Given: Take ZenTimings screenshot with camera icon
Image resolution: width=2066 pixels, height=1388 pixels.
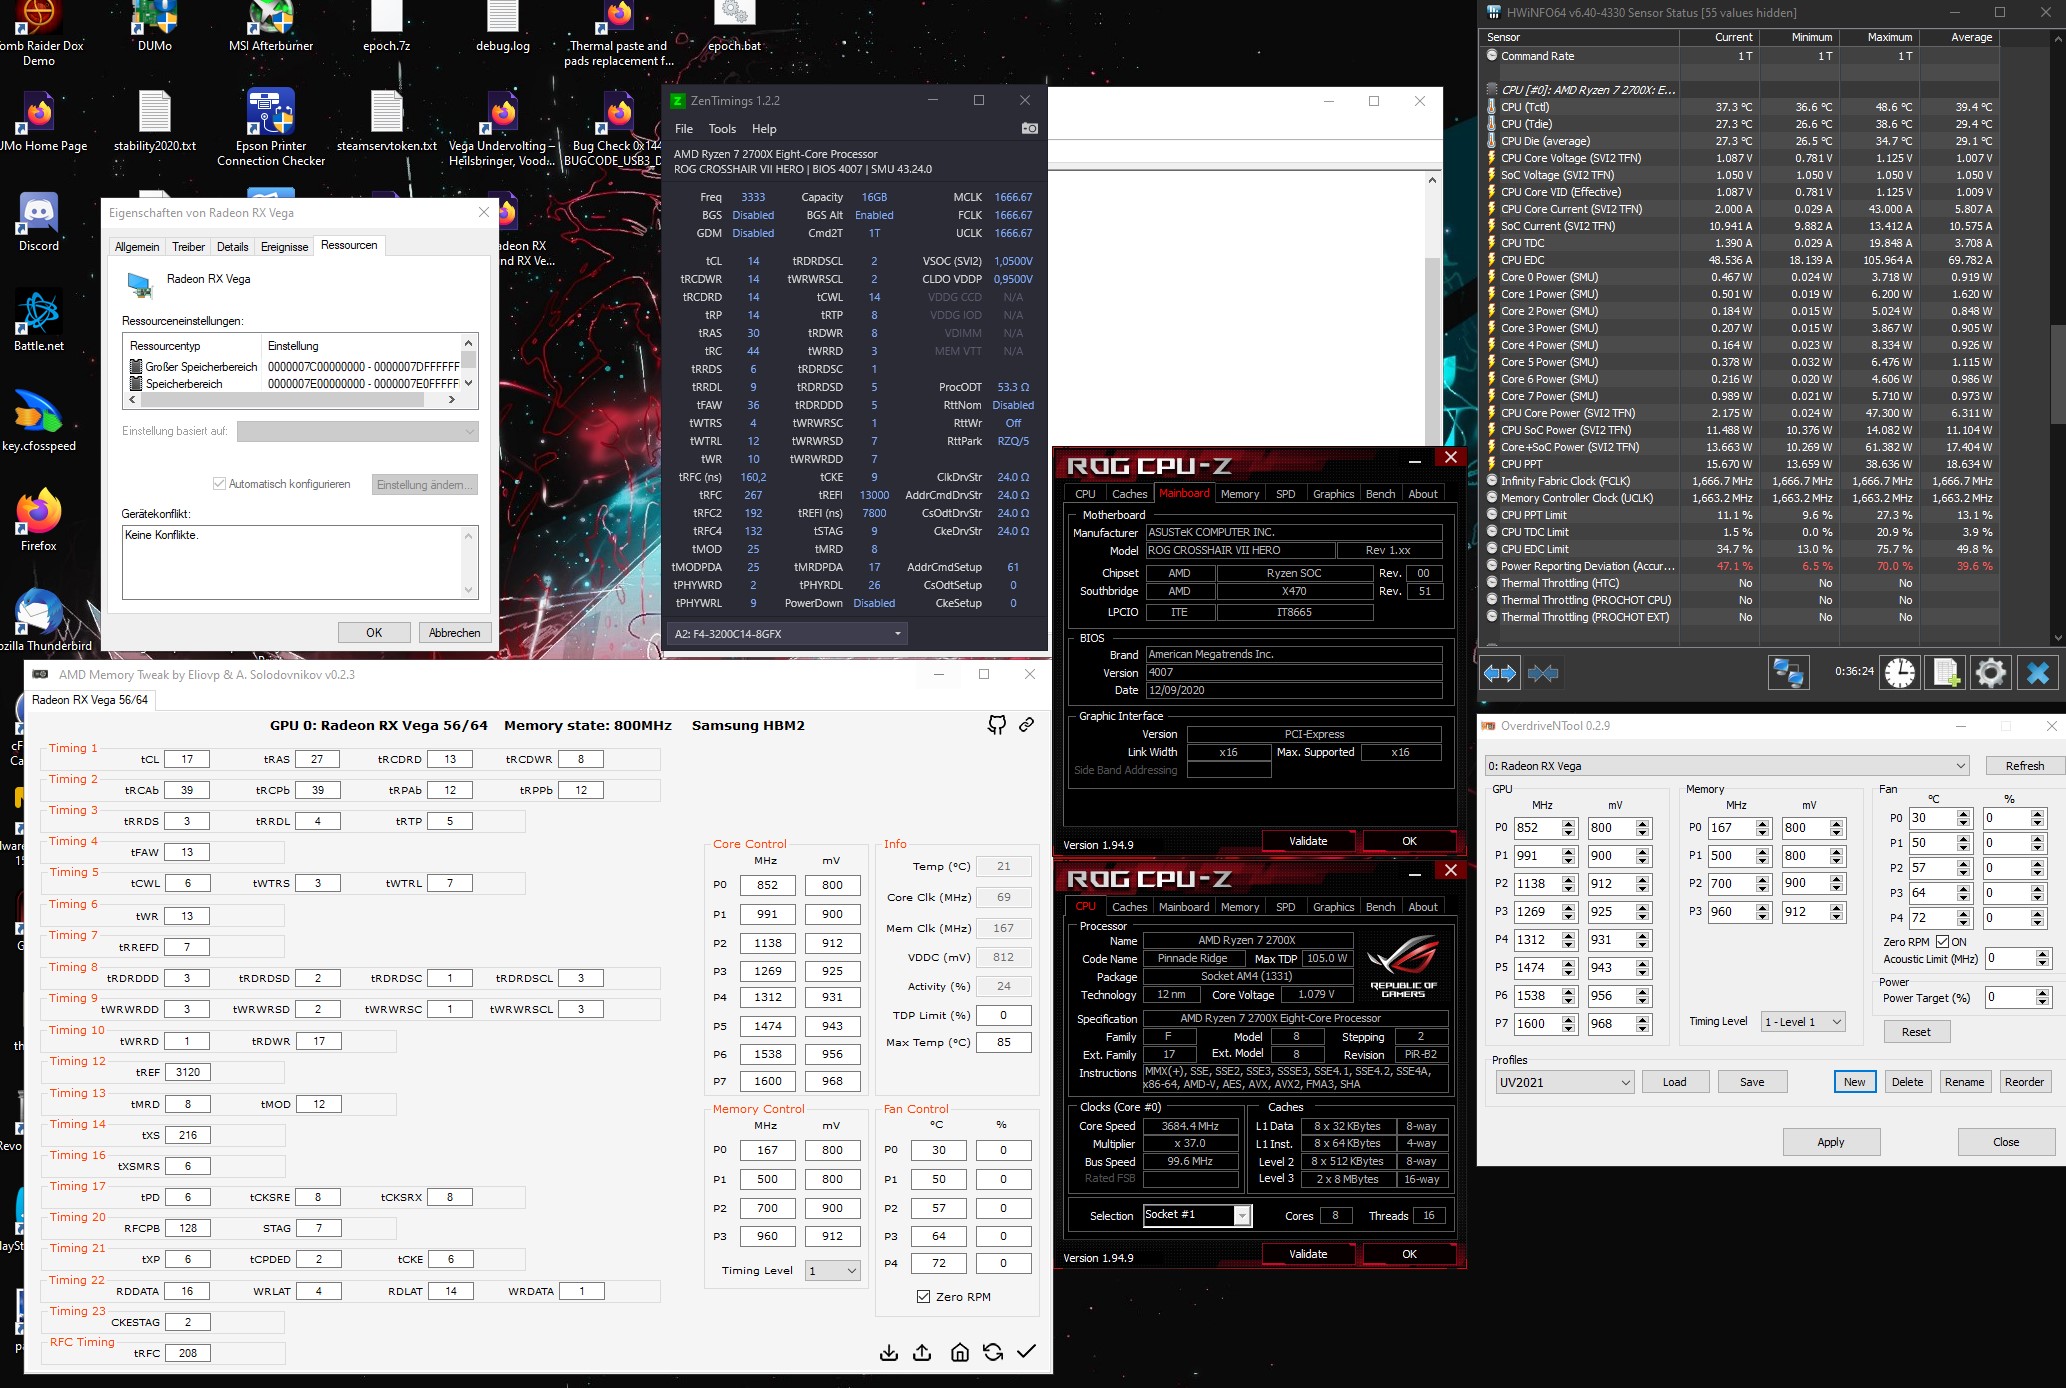Looking at the screenshot, I should click(x=1029, y=129).
